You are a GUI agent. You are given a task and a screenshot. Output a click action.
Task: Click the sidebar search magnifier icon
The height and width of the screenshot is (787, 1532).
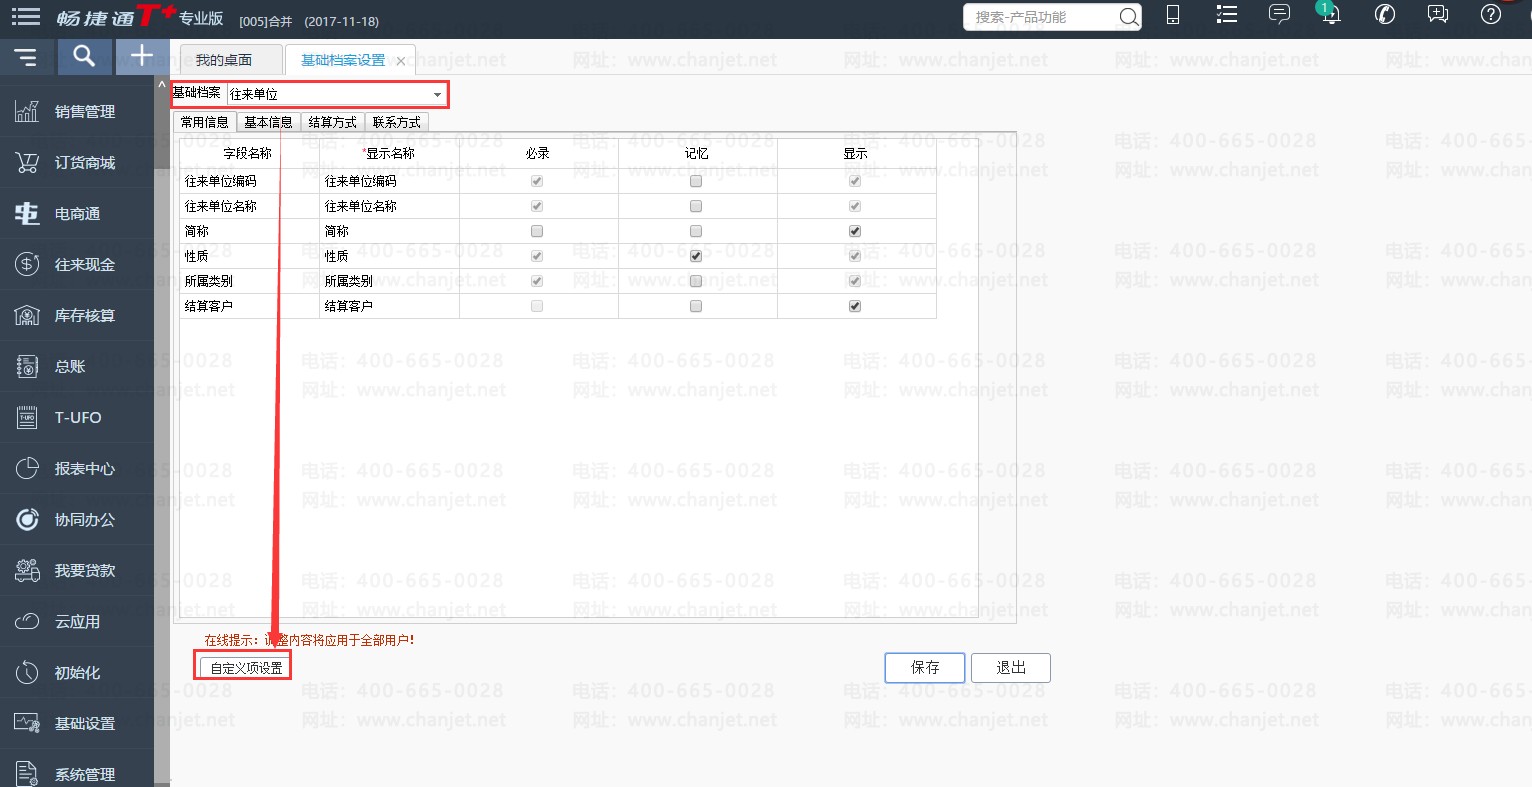click(84, 57)
